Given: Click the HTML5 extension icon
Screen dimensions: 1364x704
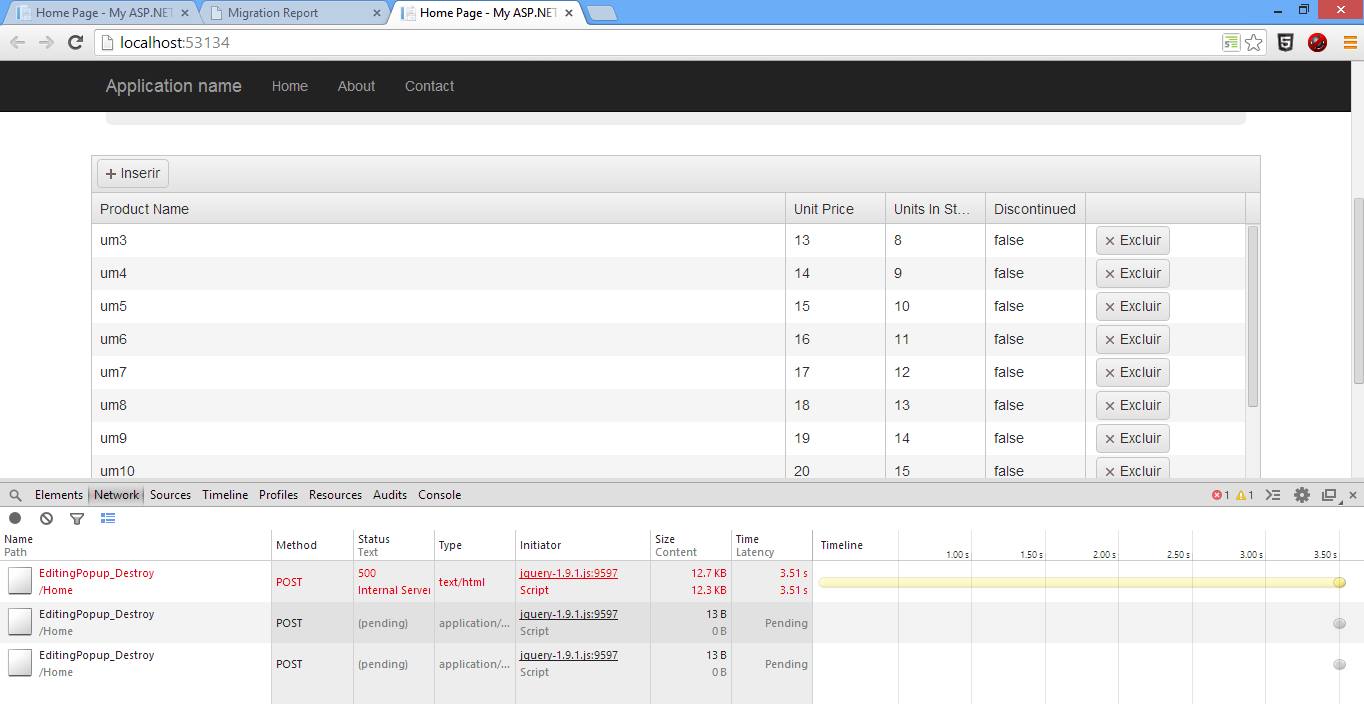Looking at the screenshot, I should point(1286,42).
